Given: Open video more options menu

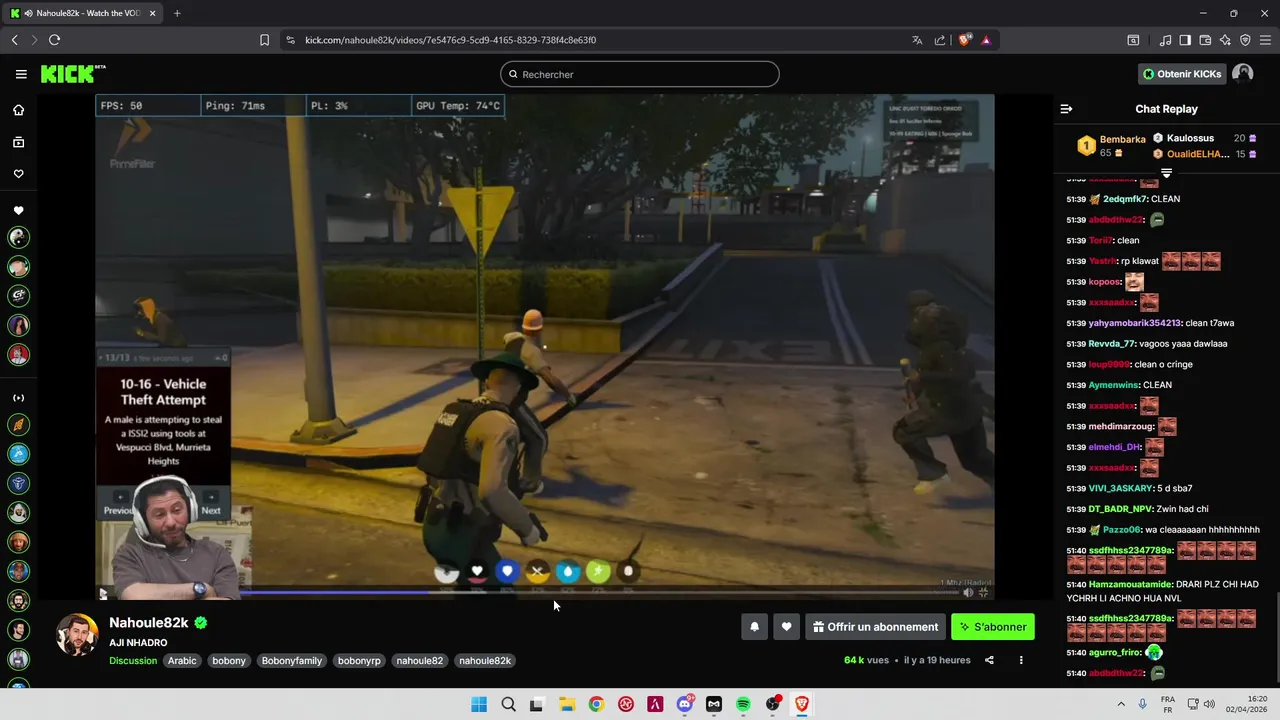Looking at the screenshot, I should 1021,660.
